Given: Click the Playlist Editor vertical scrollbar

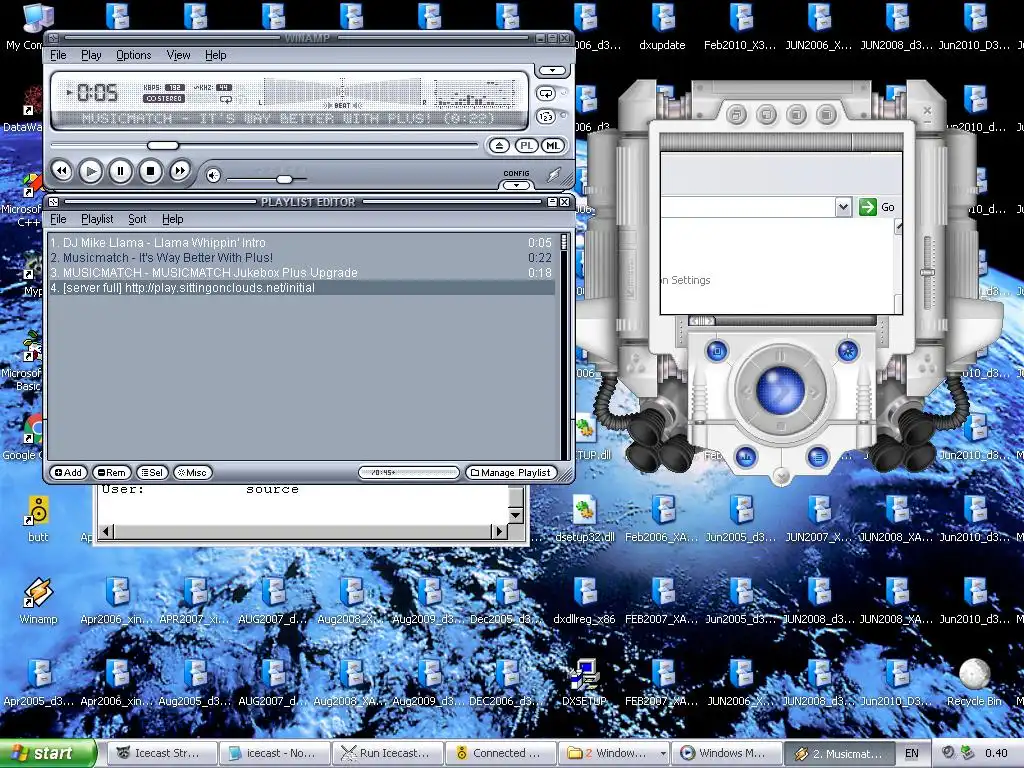Looking at the screenshot, I should coord(564,346).
